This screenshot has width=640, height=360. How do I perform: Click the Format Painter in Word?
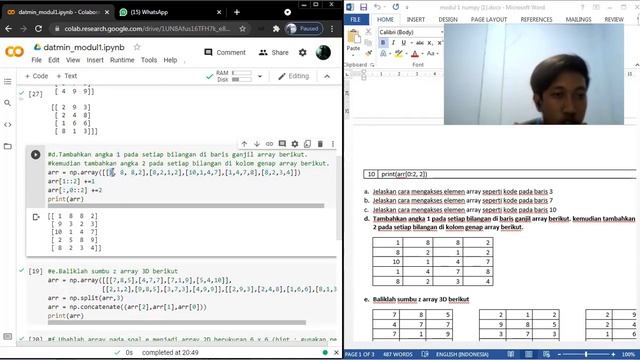pyautogui.click(x=369, y=53)
